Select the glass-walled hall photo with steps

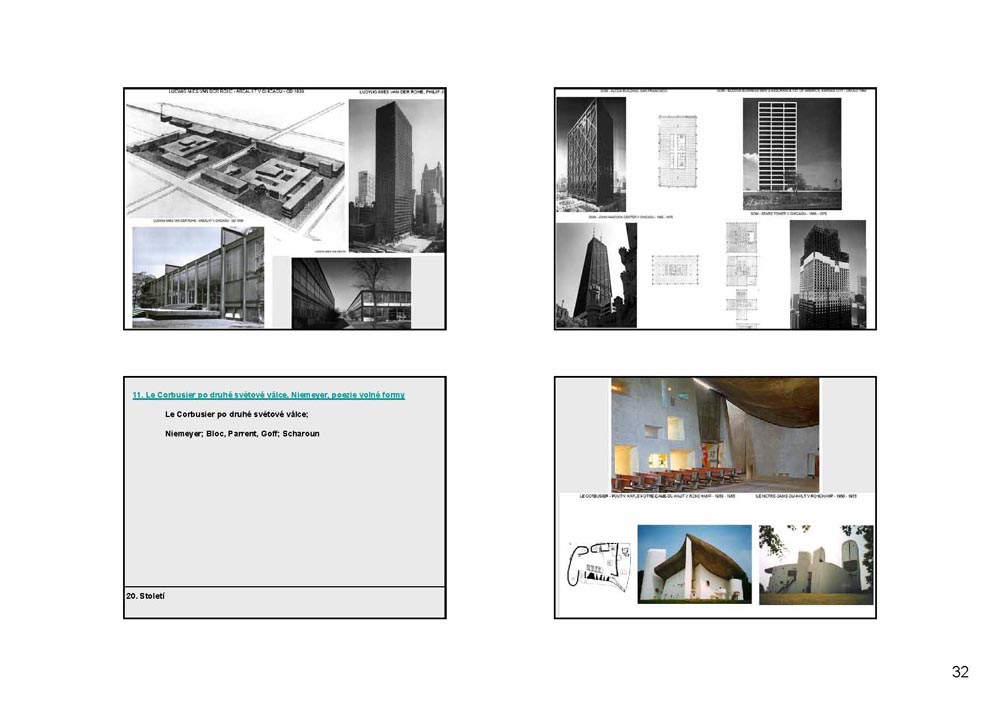(198, 277)
